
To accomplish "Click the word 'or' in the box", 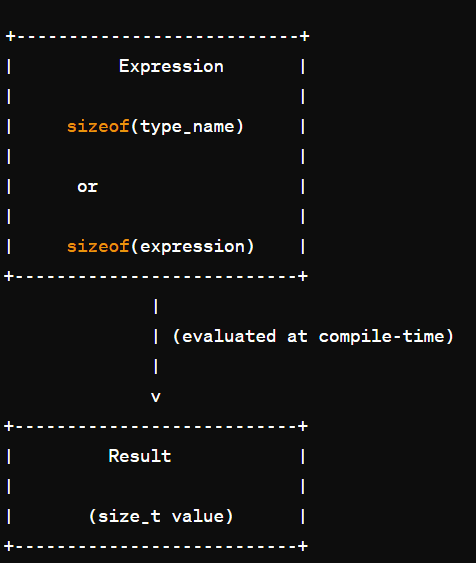I will 88,187.
